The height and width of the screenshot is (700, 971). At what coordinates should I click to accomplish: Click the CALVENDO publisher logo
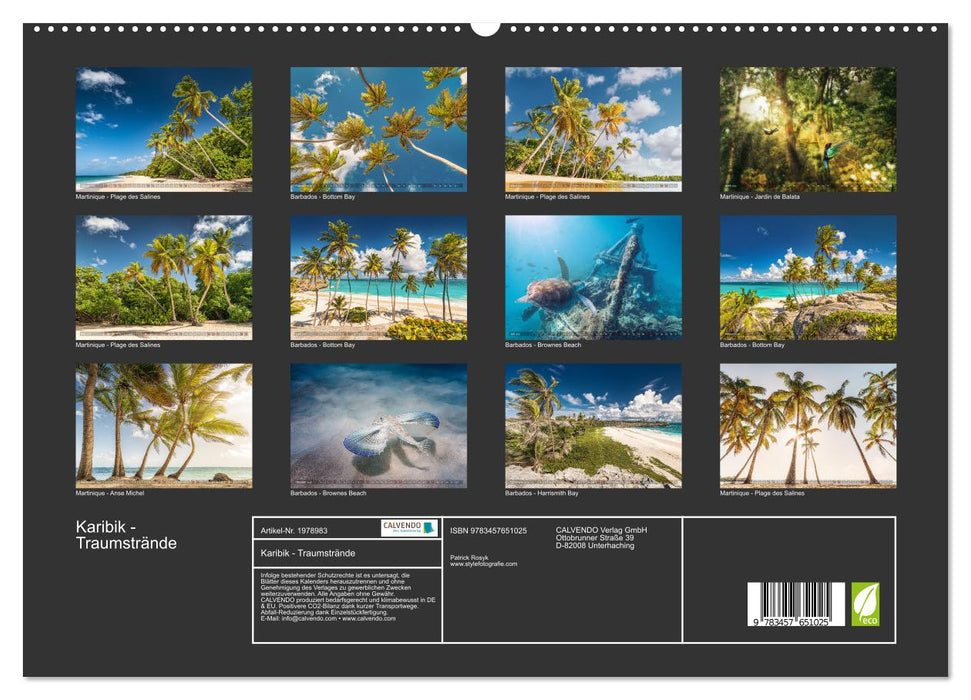coord(401,527)
